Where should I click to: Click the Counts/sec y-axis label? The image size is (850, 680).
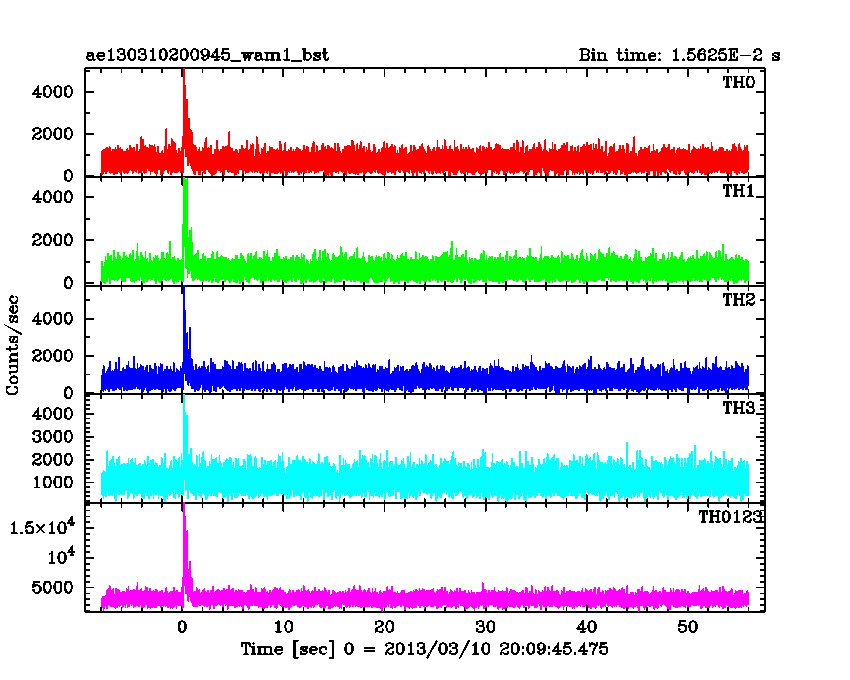click(x=12, y=345)
